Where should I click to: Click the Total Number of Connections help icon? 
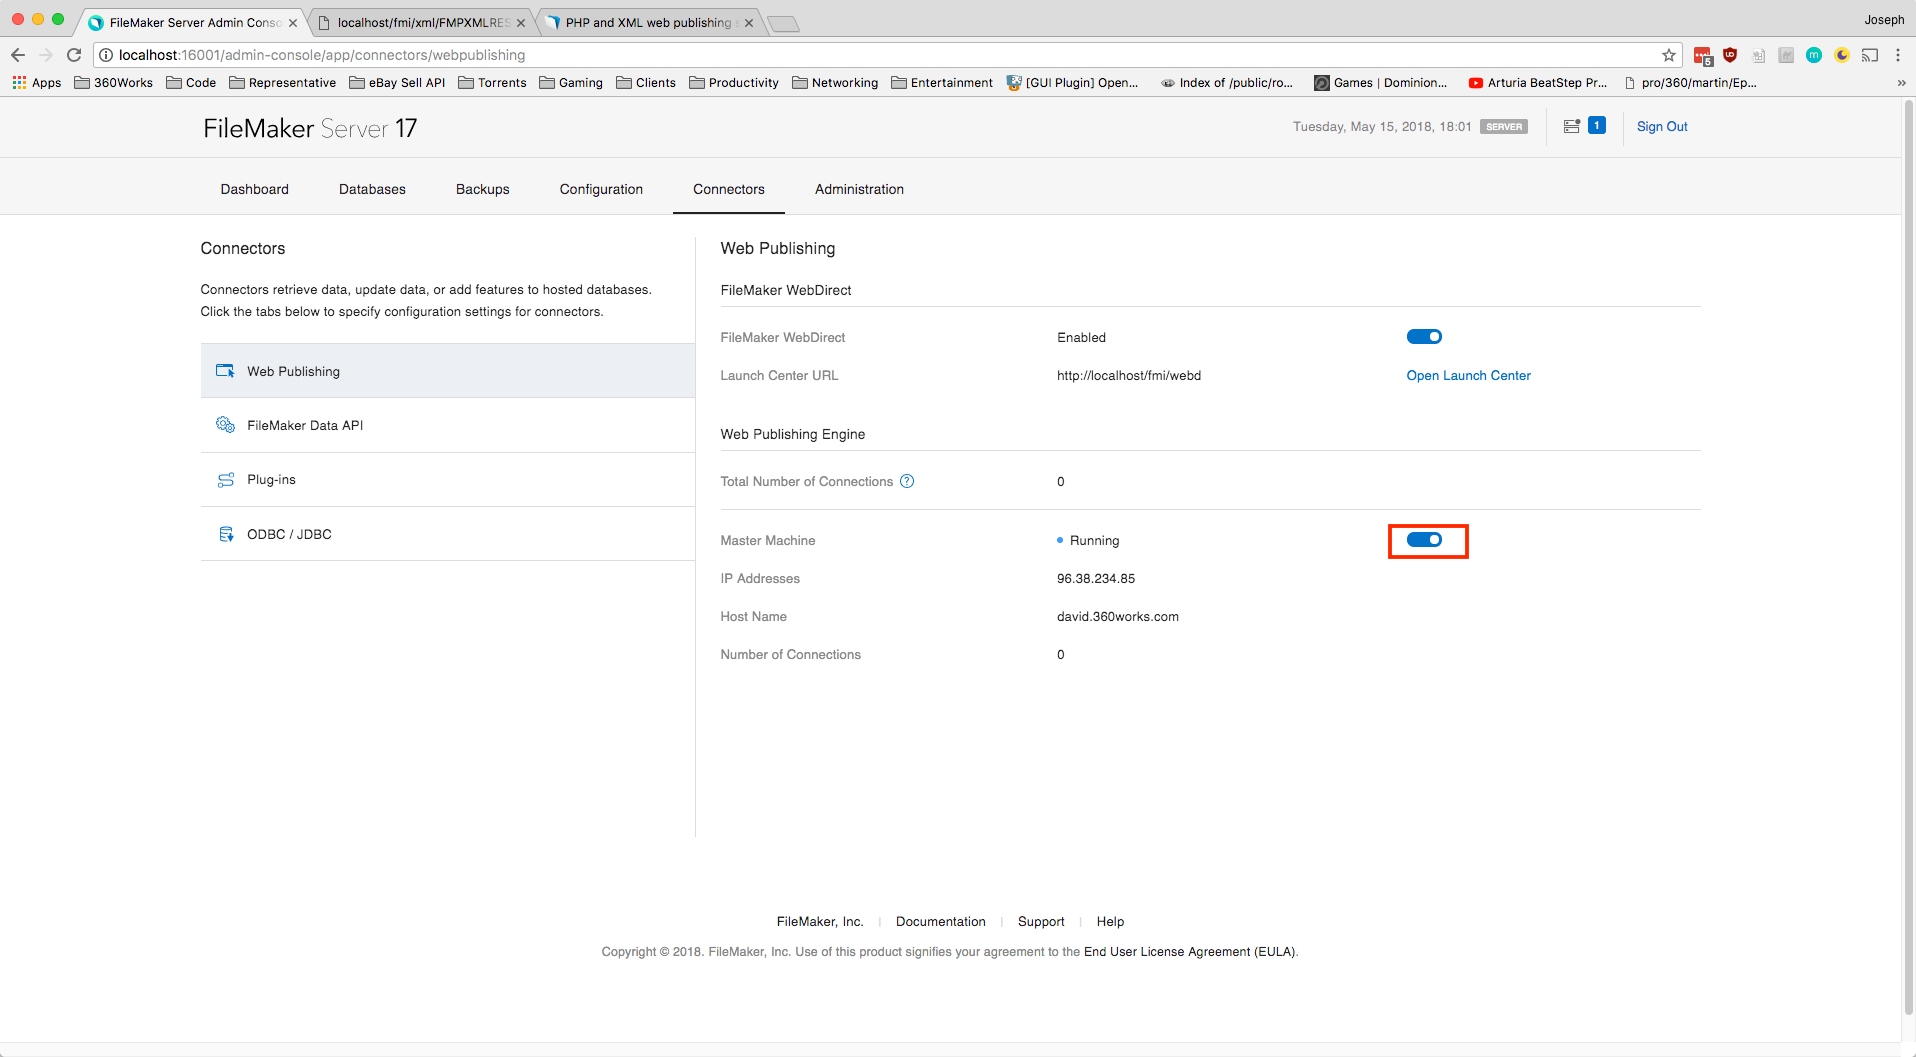[907, 481]
